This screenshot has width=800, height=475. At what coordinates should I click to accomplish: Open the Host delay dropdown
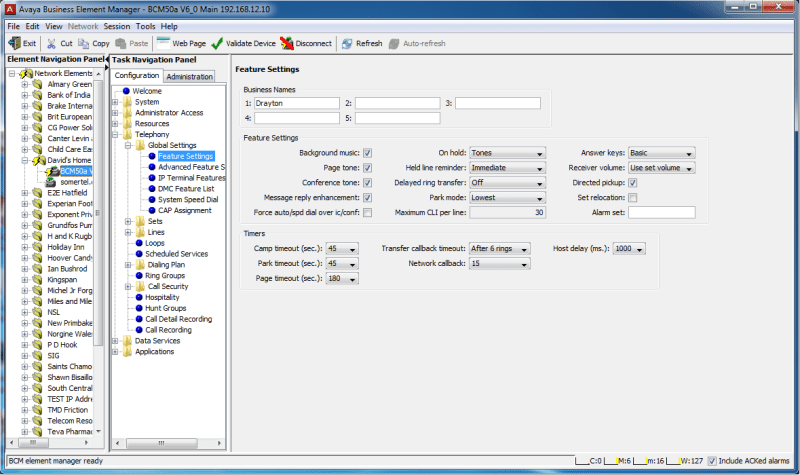[x=630, y=248]
